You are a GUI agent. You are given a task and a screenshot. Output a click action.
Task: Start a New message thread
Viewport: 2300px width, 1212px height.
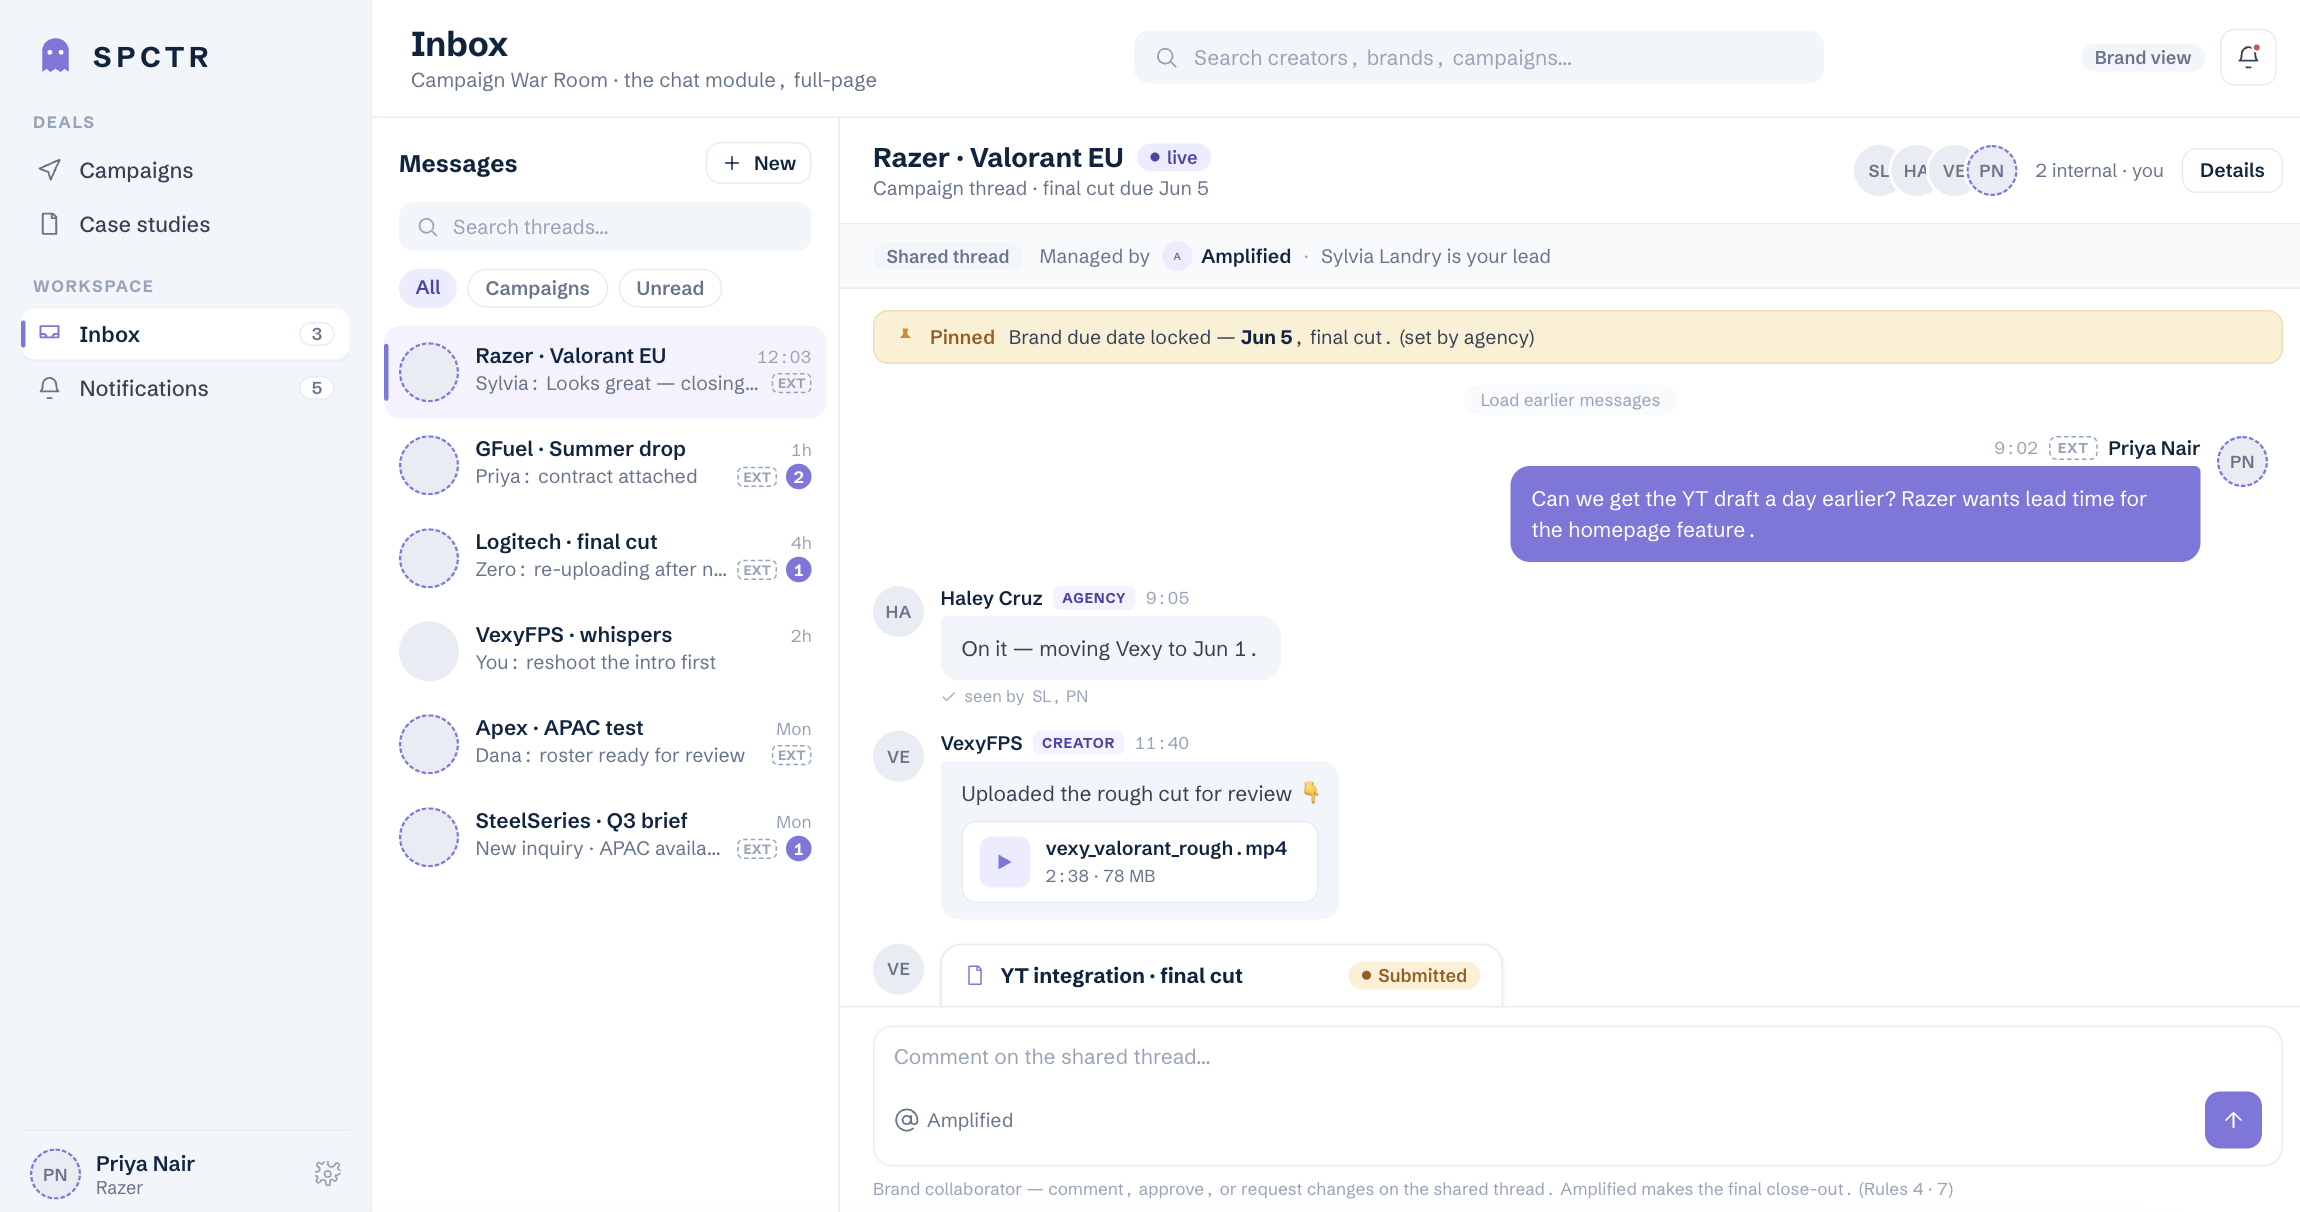[x=759, y=163]
